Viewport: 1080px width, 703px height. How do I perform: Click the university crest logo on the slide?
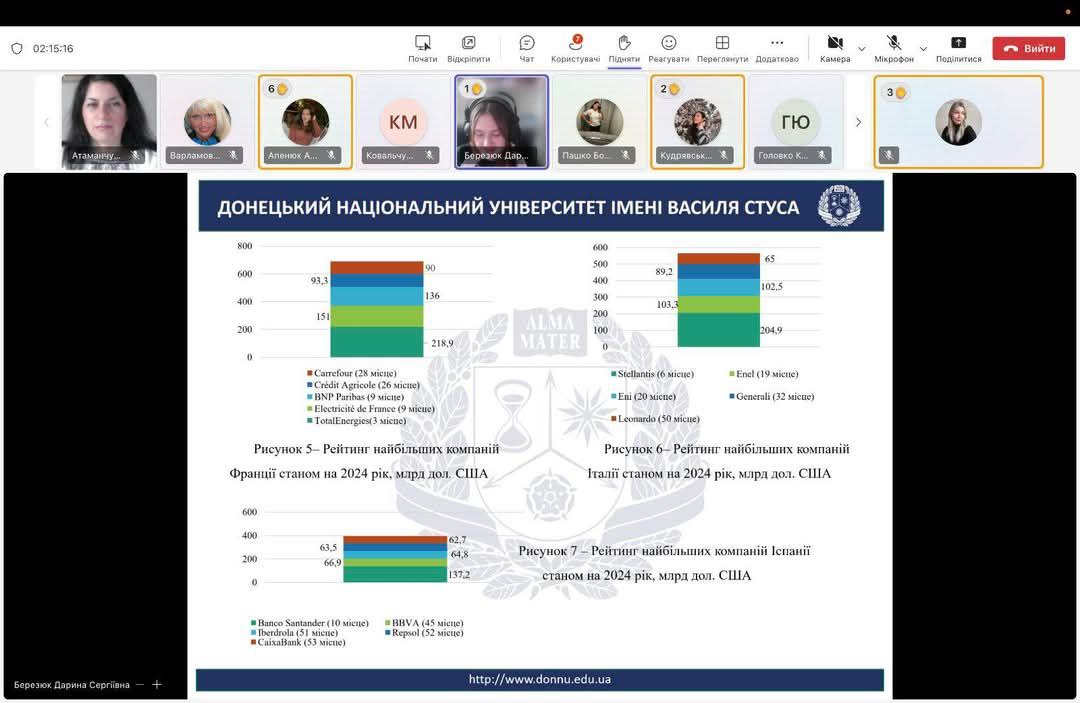click(838, 205)
